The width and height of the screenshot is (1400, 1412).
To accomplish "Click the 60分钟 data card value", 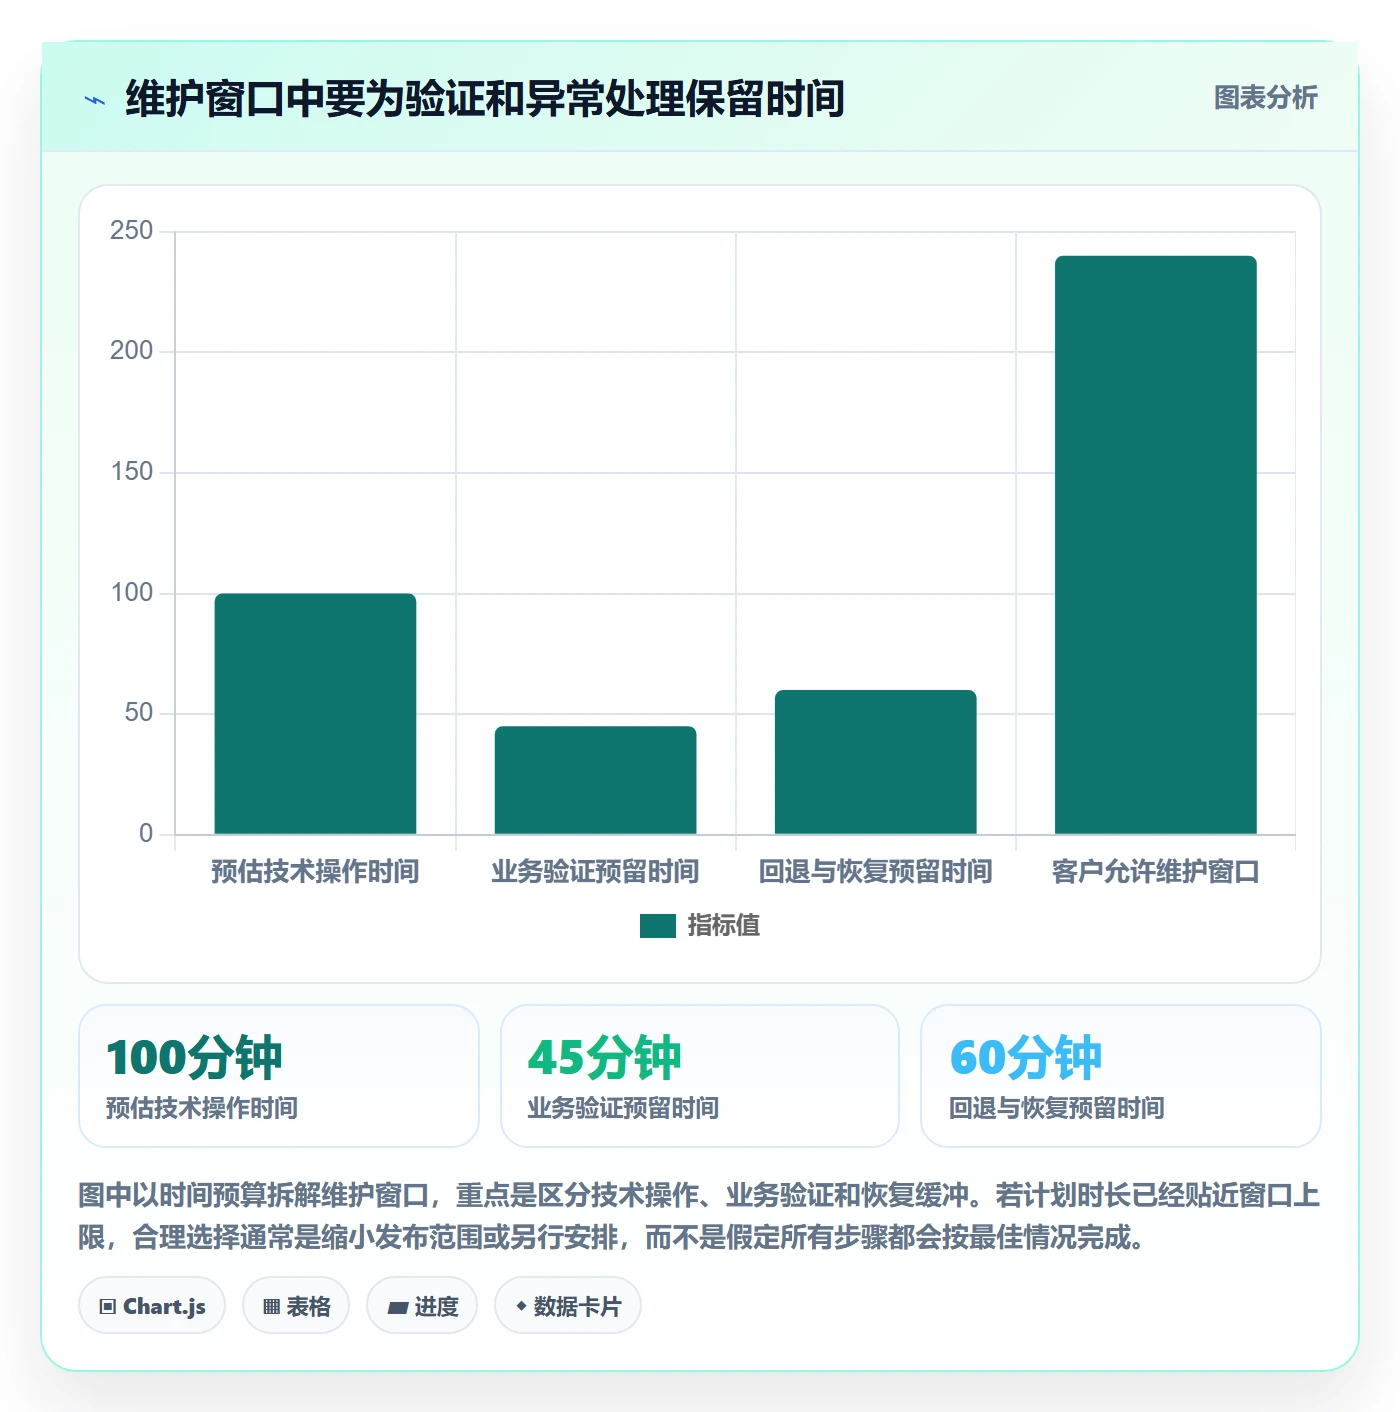I will point(1025,1058).
